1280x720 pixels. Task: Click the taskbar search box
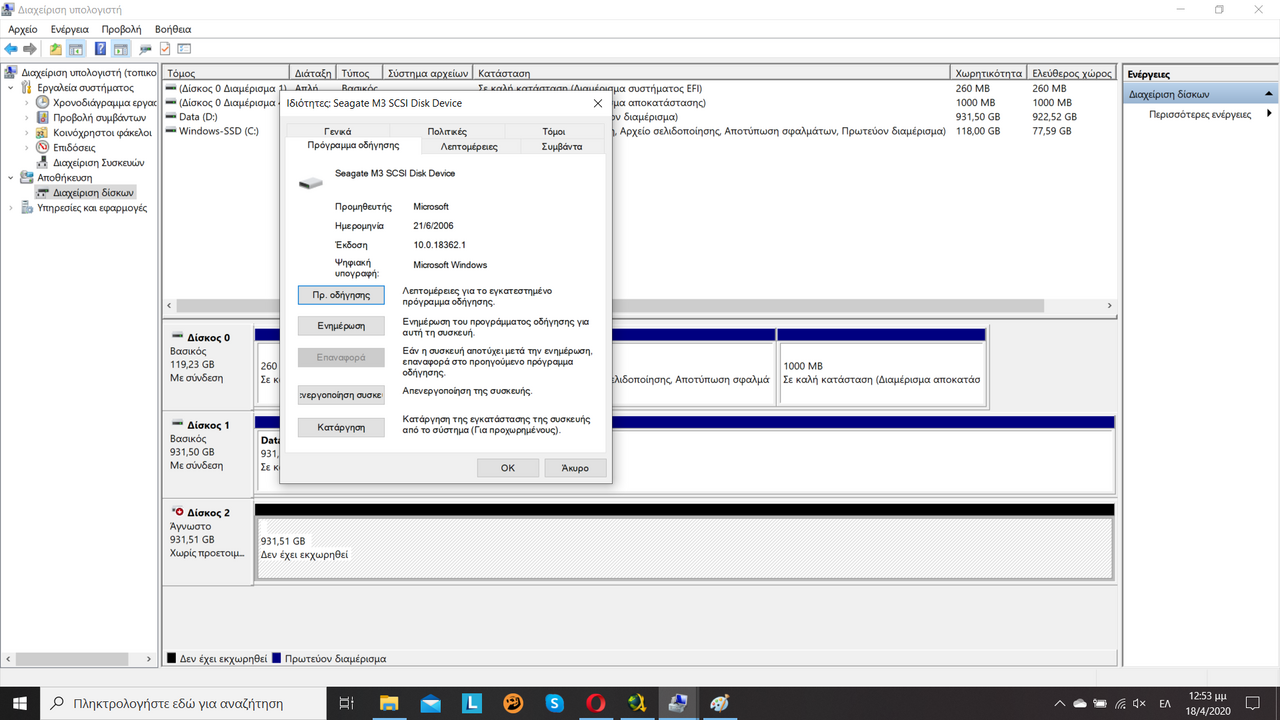point(183,703)
